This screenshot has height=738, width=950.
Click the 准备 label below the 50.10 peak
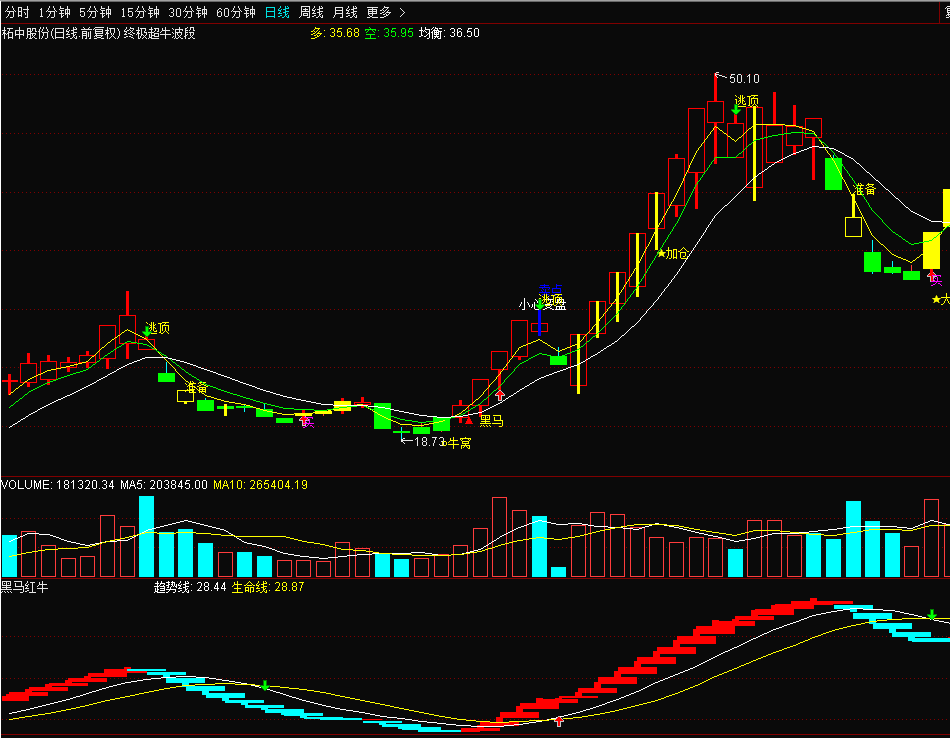(x=865, y=189)
